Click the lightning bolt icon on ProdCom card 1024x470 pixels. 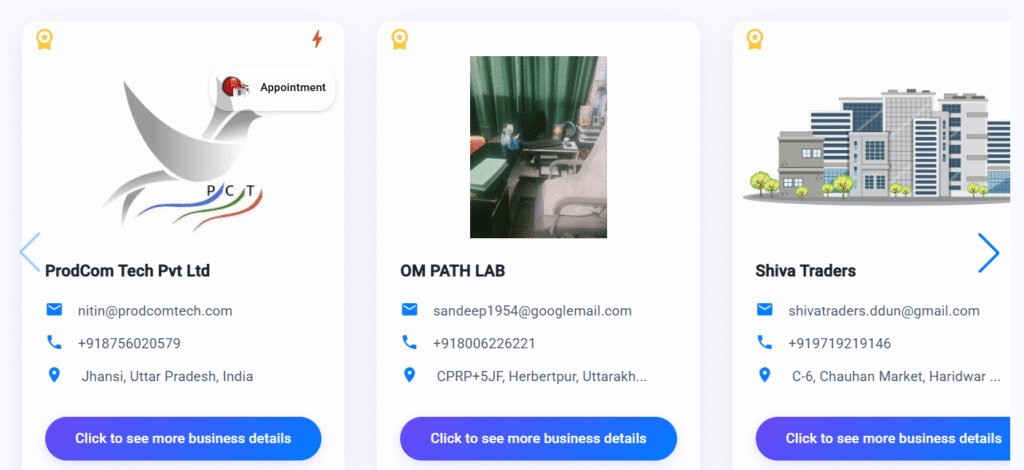pos(317,39)
